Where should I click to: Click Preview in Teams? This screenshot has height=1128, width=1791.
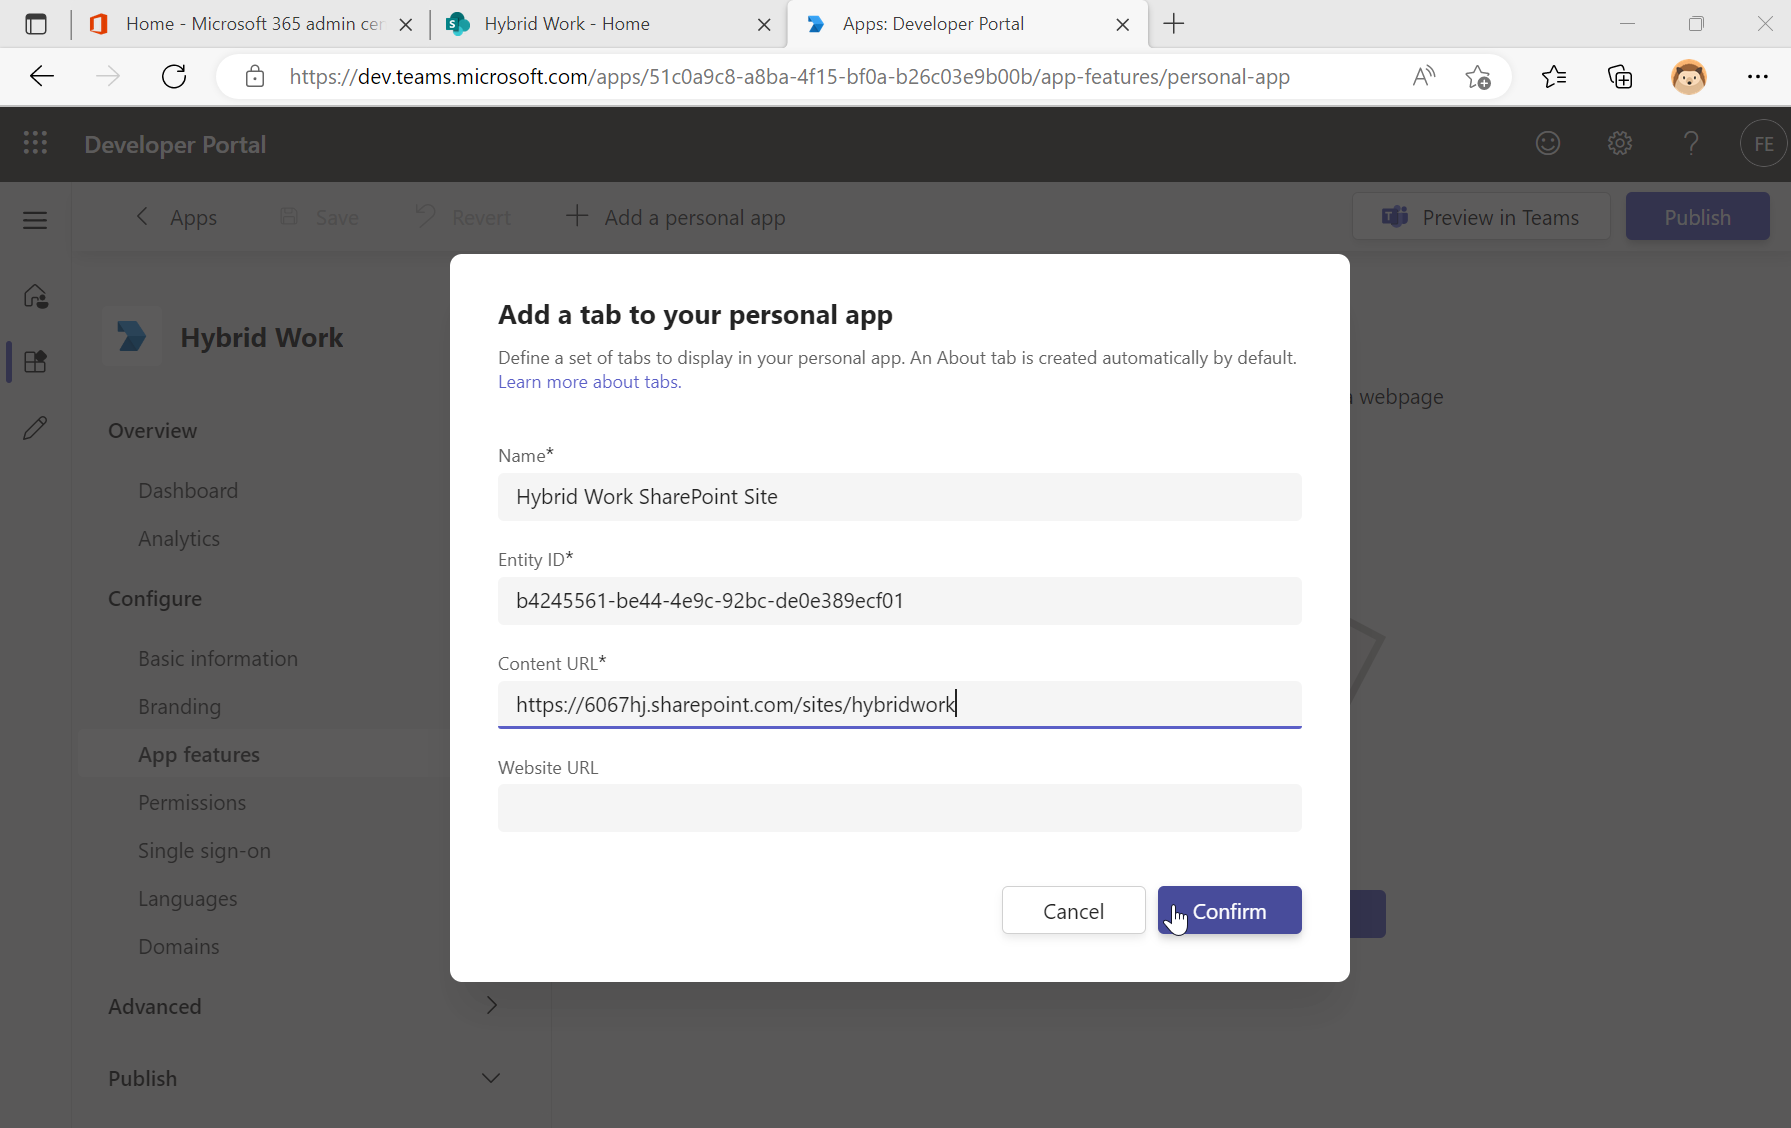(1481, 216)
